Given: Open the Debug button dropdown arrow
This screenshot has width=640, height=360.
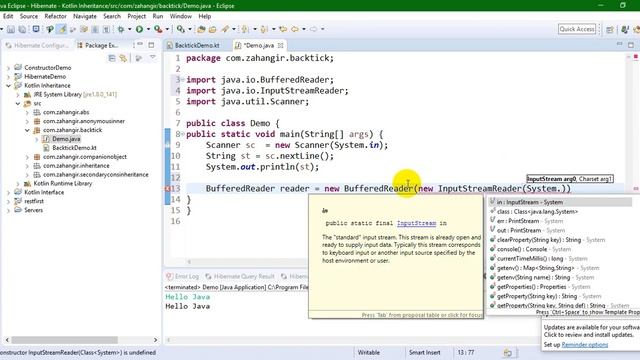Looking at the screenshot, I should (x=129, y=29).
